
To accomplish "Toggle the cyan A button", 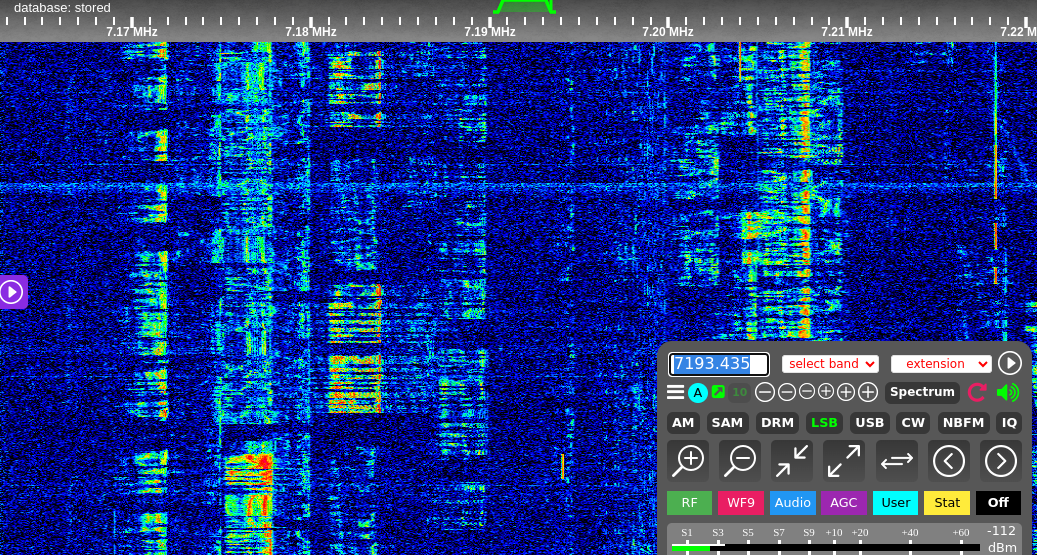I will 698,393.
